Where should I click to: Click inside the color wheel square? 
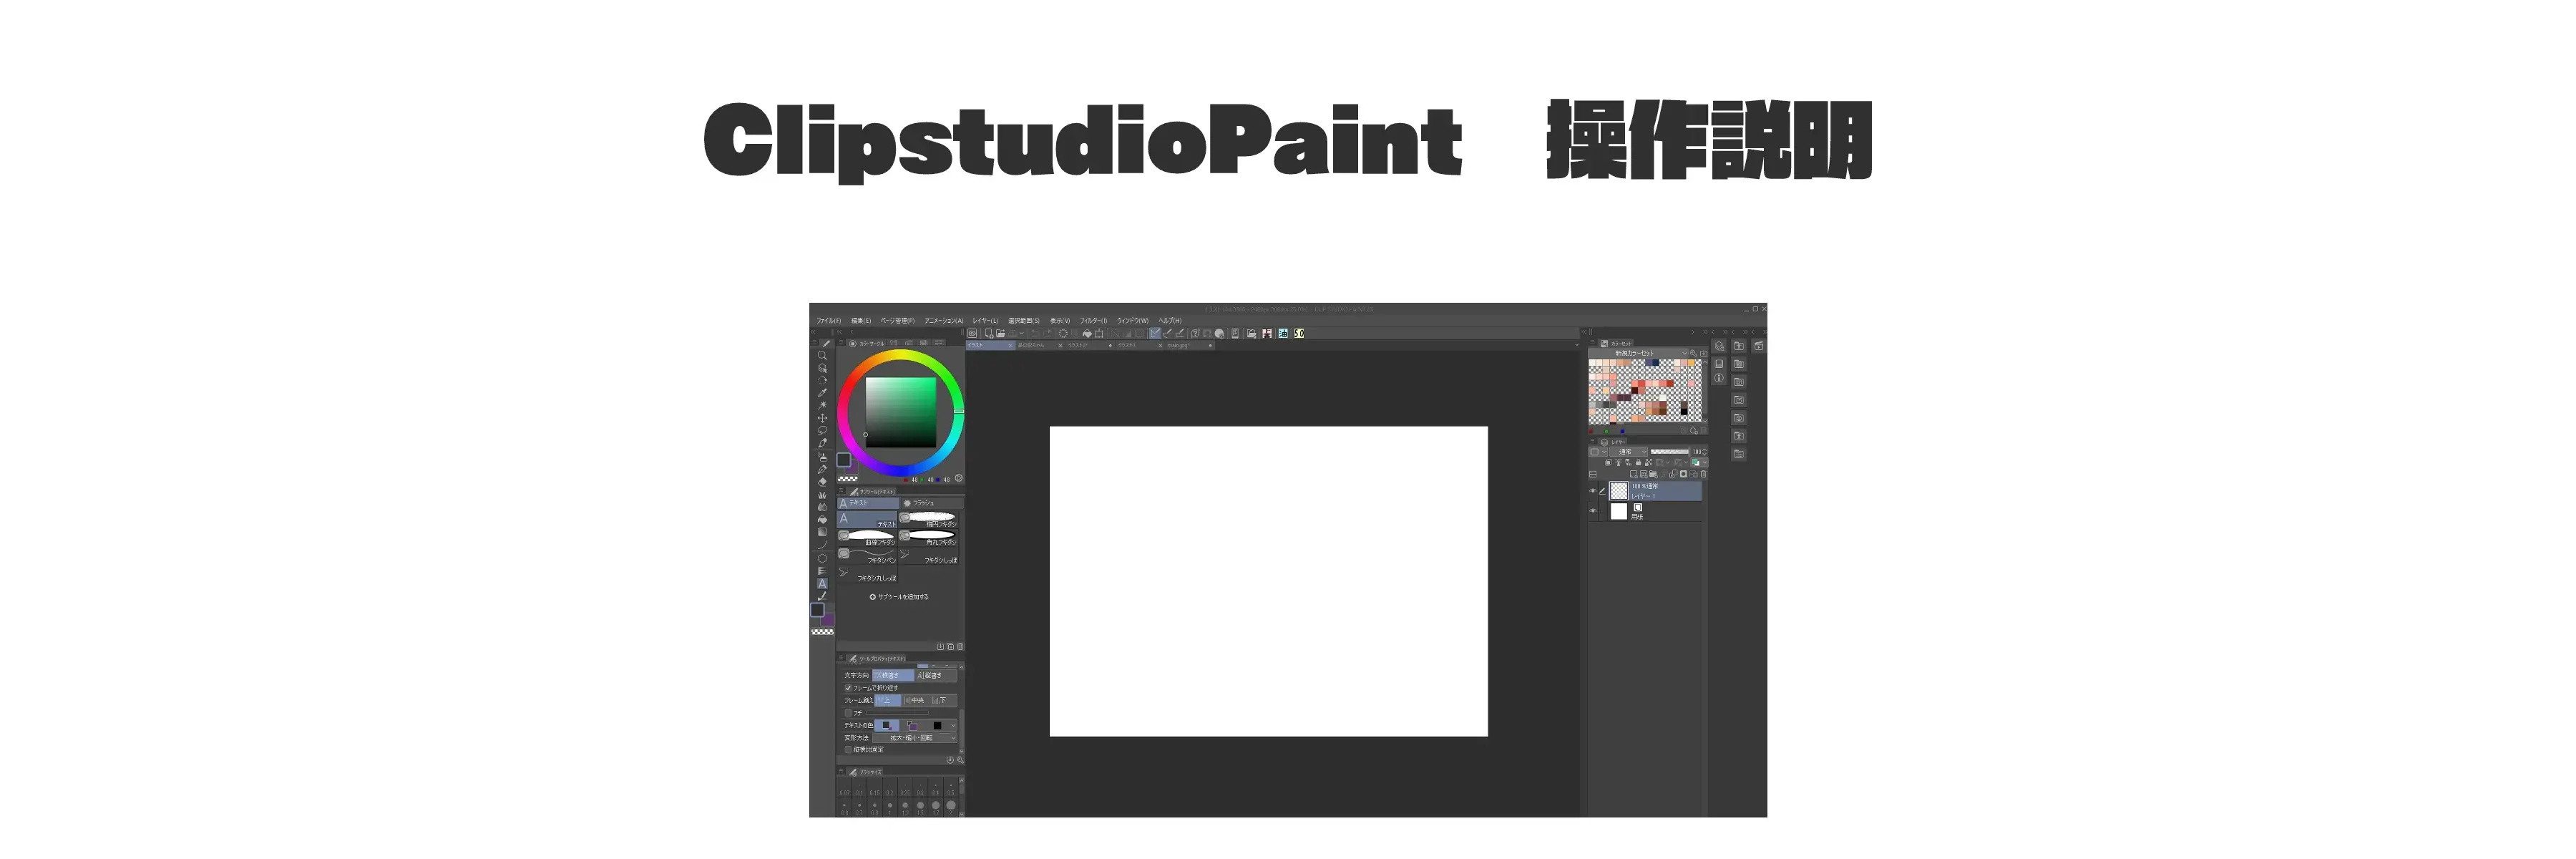coord(900,412)
